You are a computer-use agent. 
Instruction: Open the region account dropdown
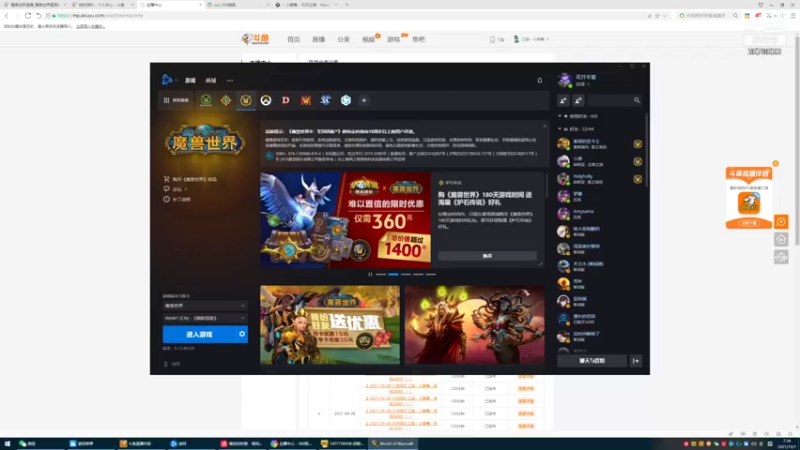[x=205, y=318]
